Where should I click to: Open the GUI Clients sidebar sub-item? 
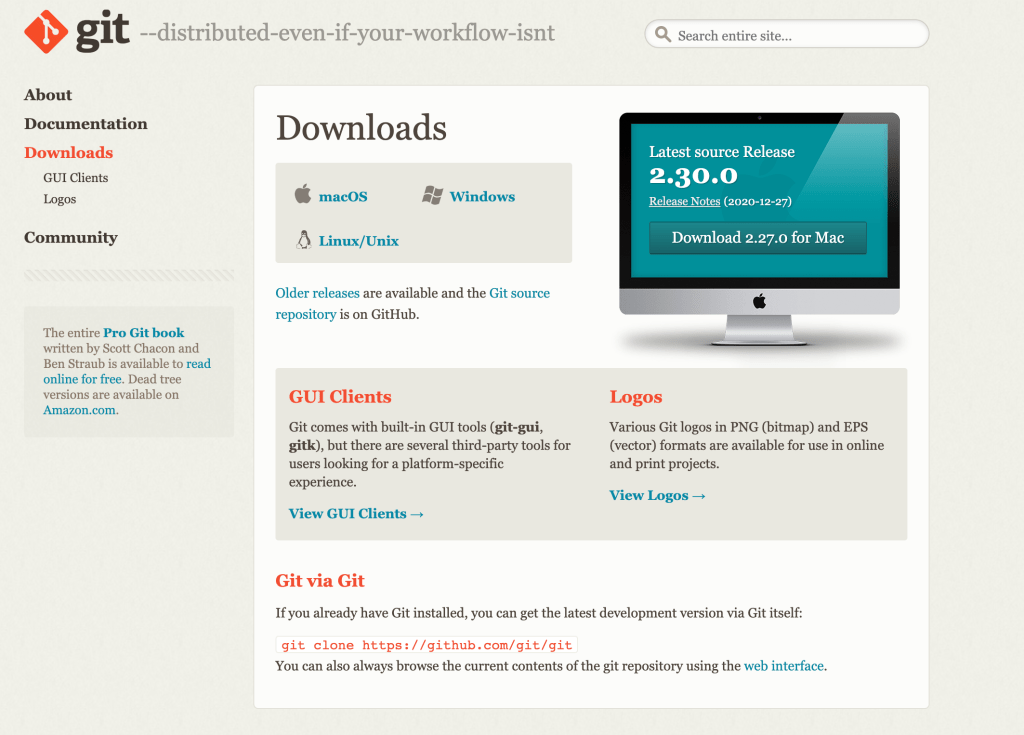point(76,178)
